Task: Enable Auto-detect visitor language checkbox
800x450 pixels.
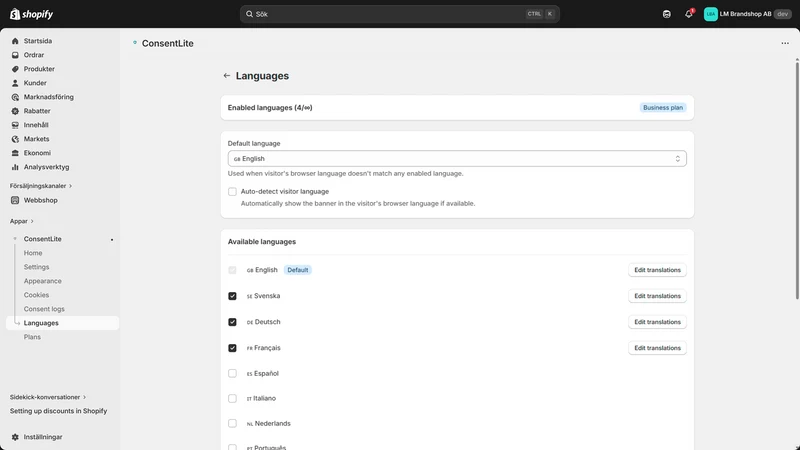Action: tap(232, 191)
